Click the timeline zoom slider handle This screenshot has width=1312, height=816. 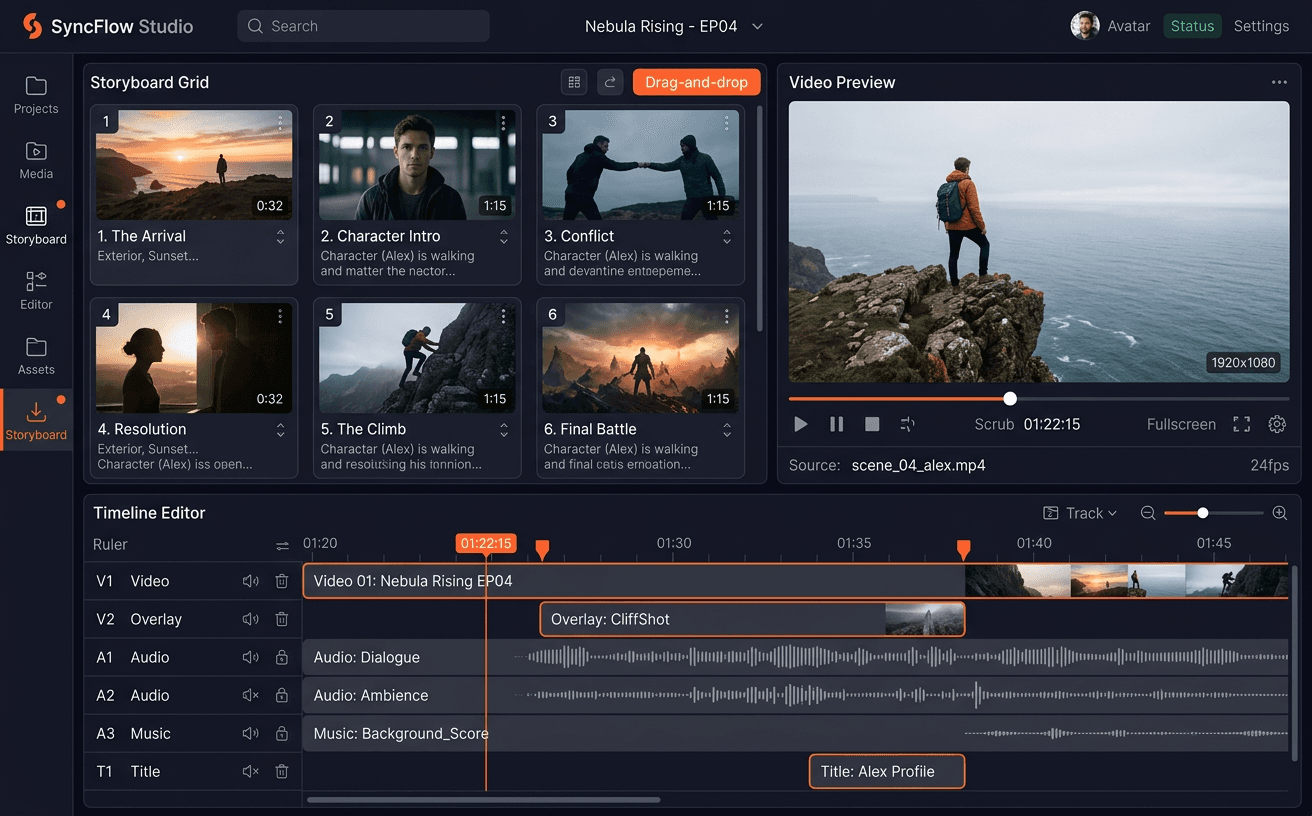point(1203,513)
